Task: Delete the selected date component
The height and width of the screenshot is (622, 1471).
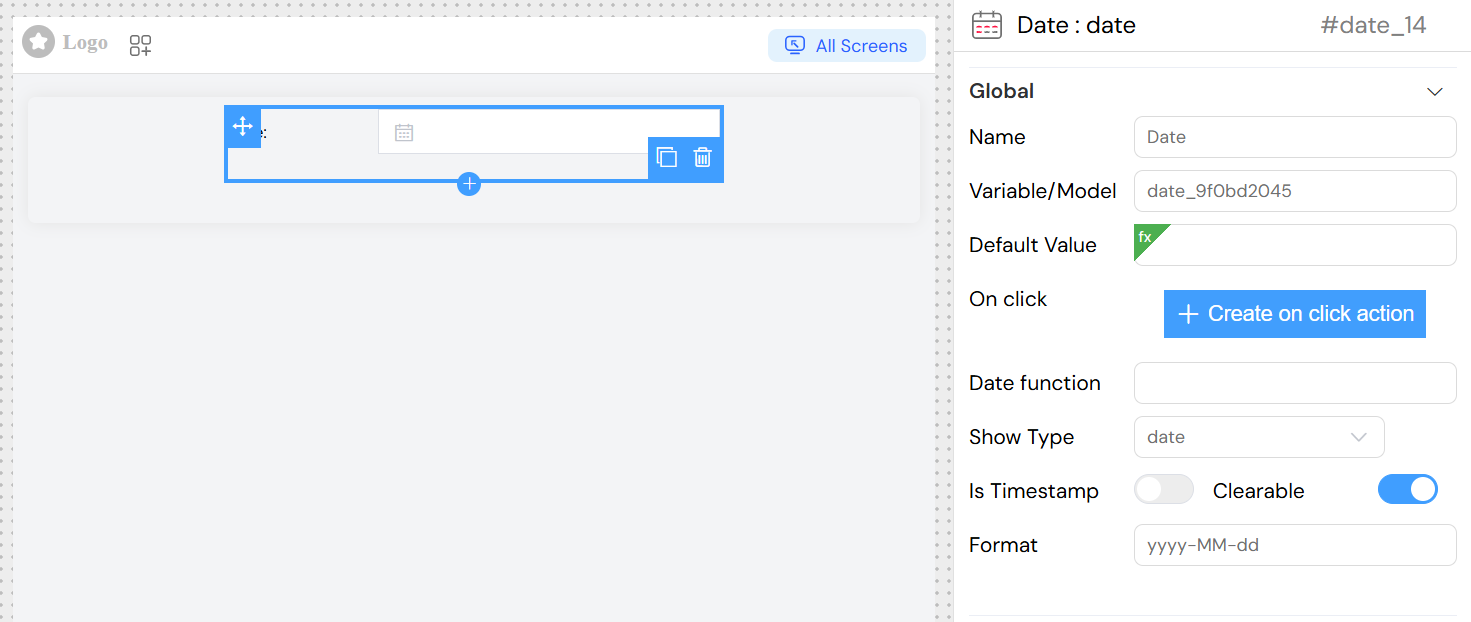Action: (703, 157)
